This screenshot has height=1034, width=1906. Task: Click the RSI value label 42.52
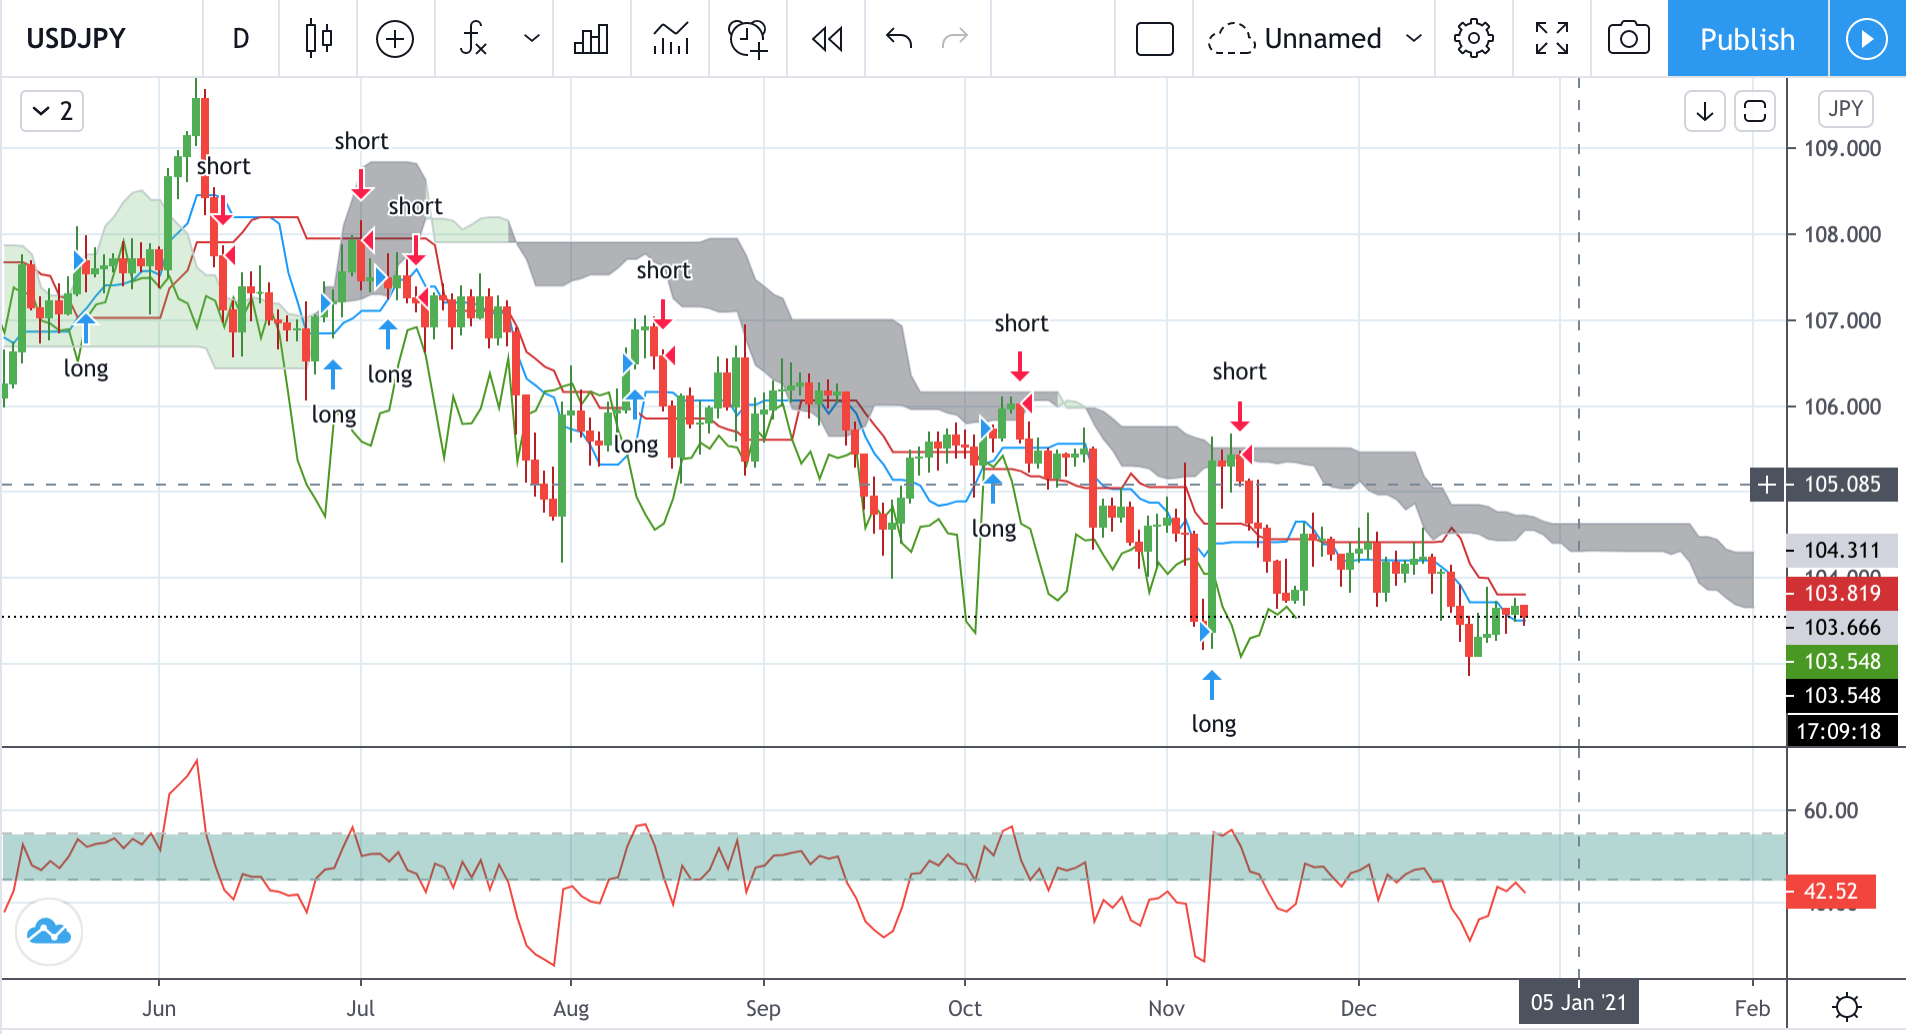click(x=1830, y=891)
